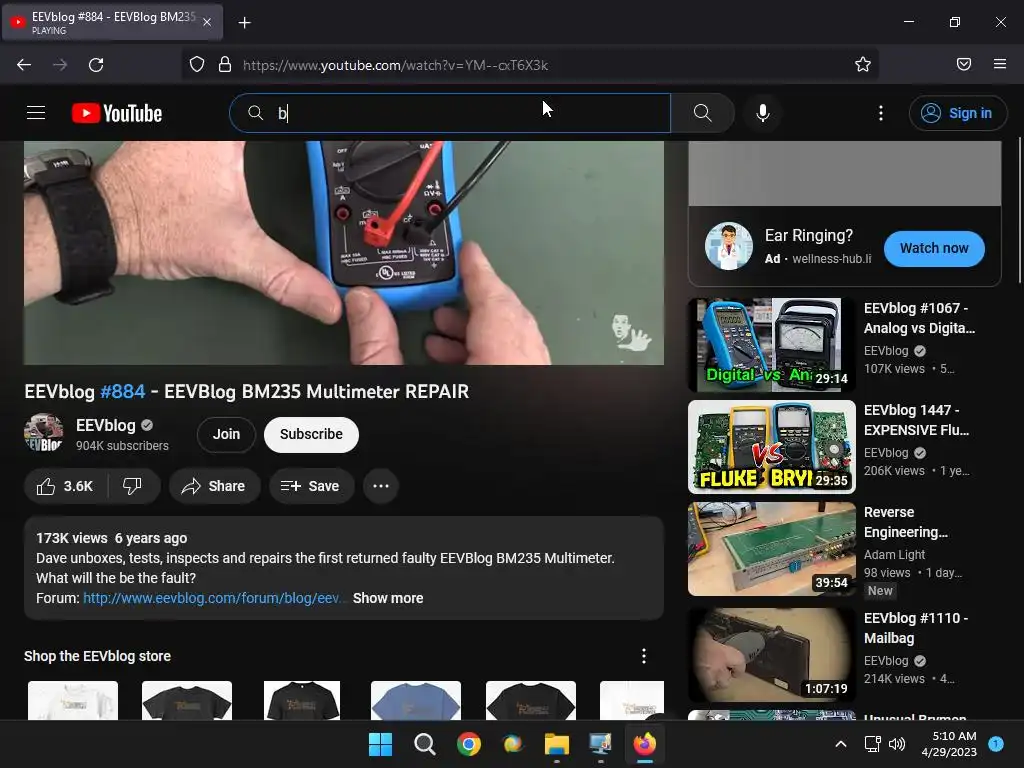This screenshot has width=1024, height=768.
Task: Dislike the video with thumbs down
Action: [x=133, y=486]
